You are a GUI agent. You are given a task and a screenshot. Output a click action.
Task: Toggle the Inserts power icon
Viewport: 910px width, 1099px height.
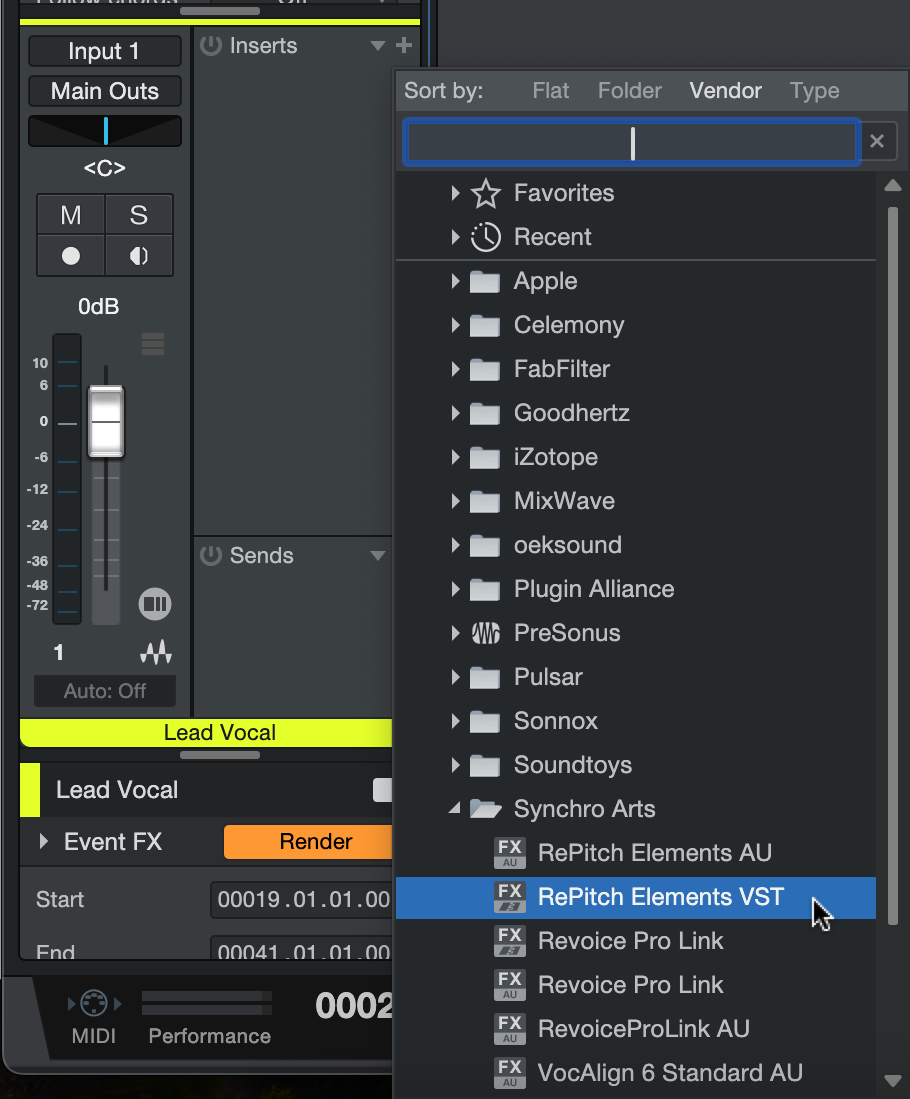(210, 46)
